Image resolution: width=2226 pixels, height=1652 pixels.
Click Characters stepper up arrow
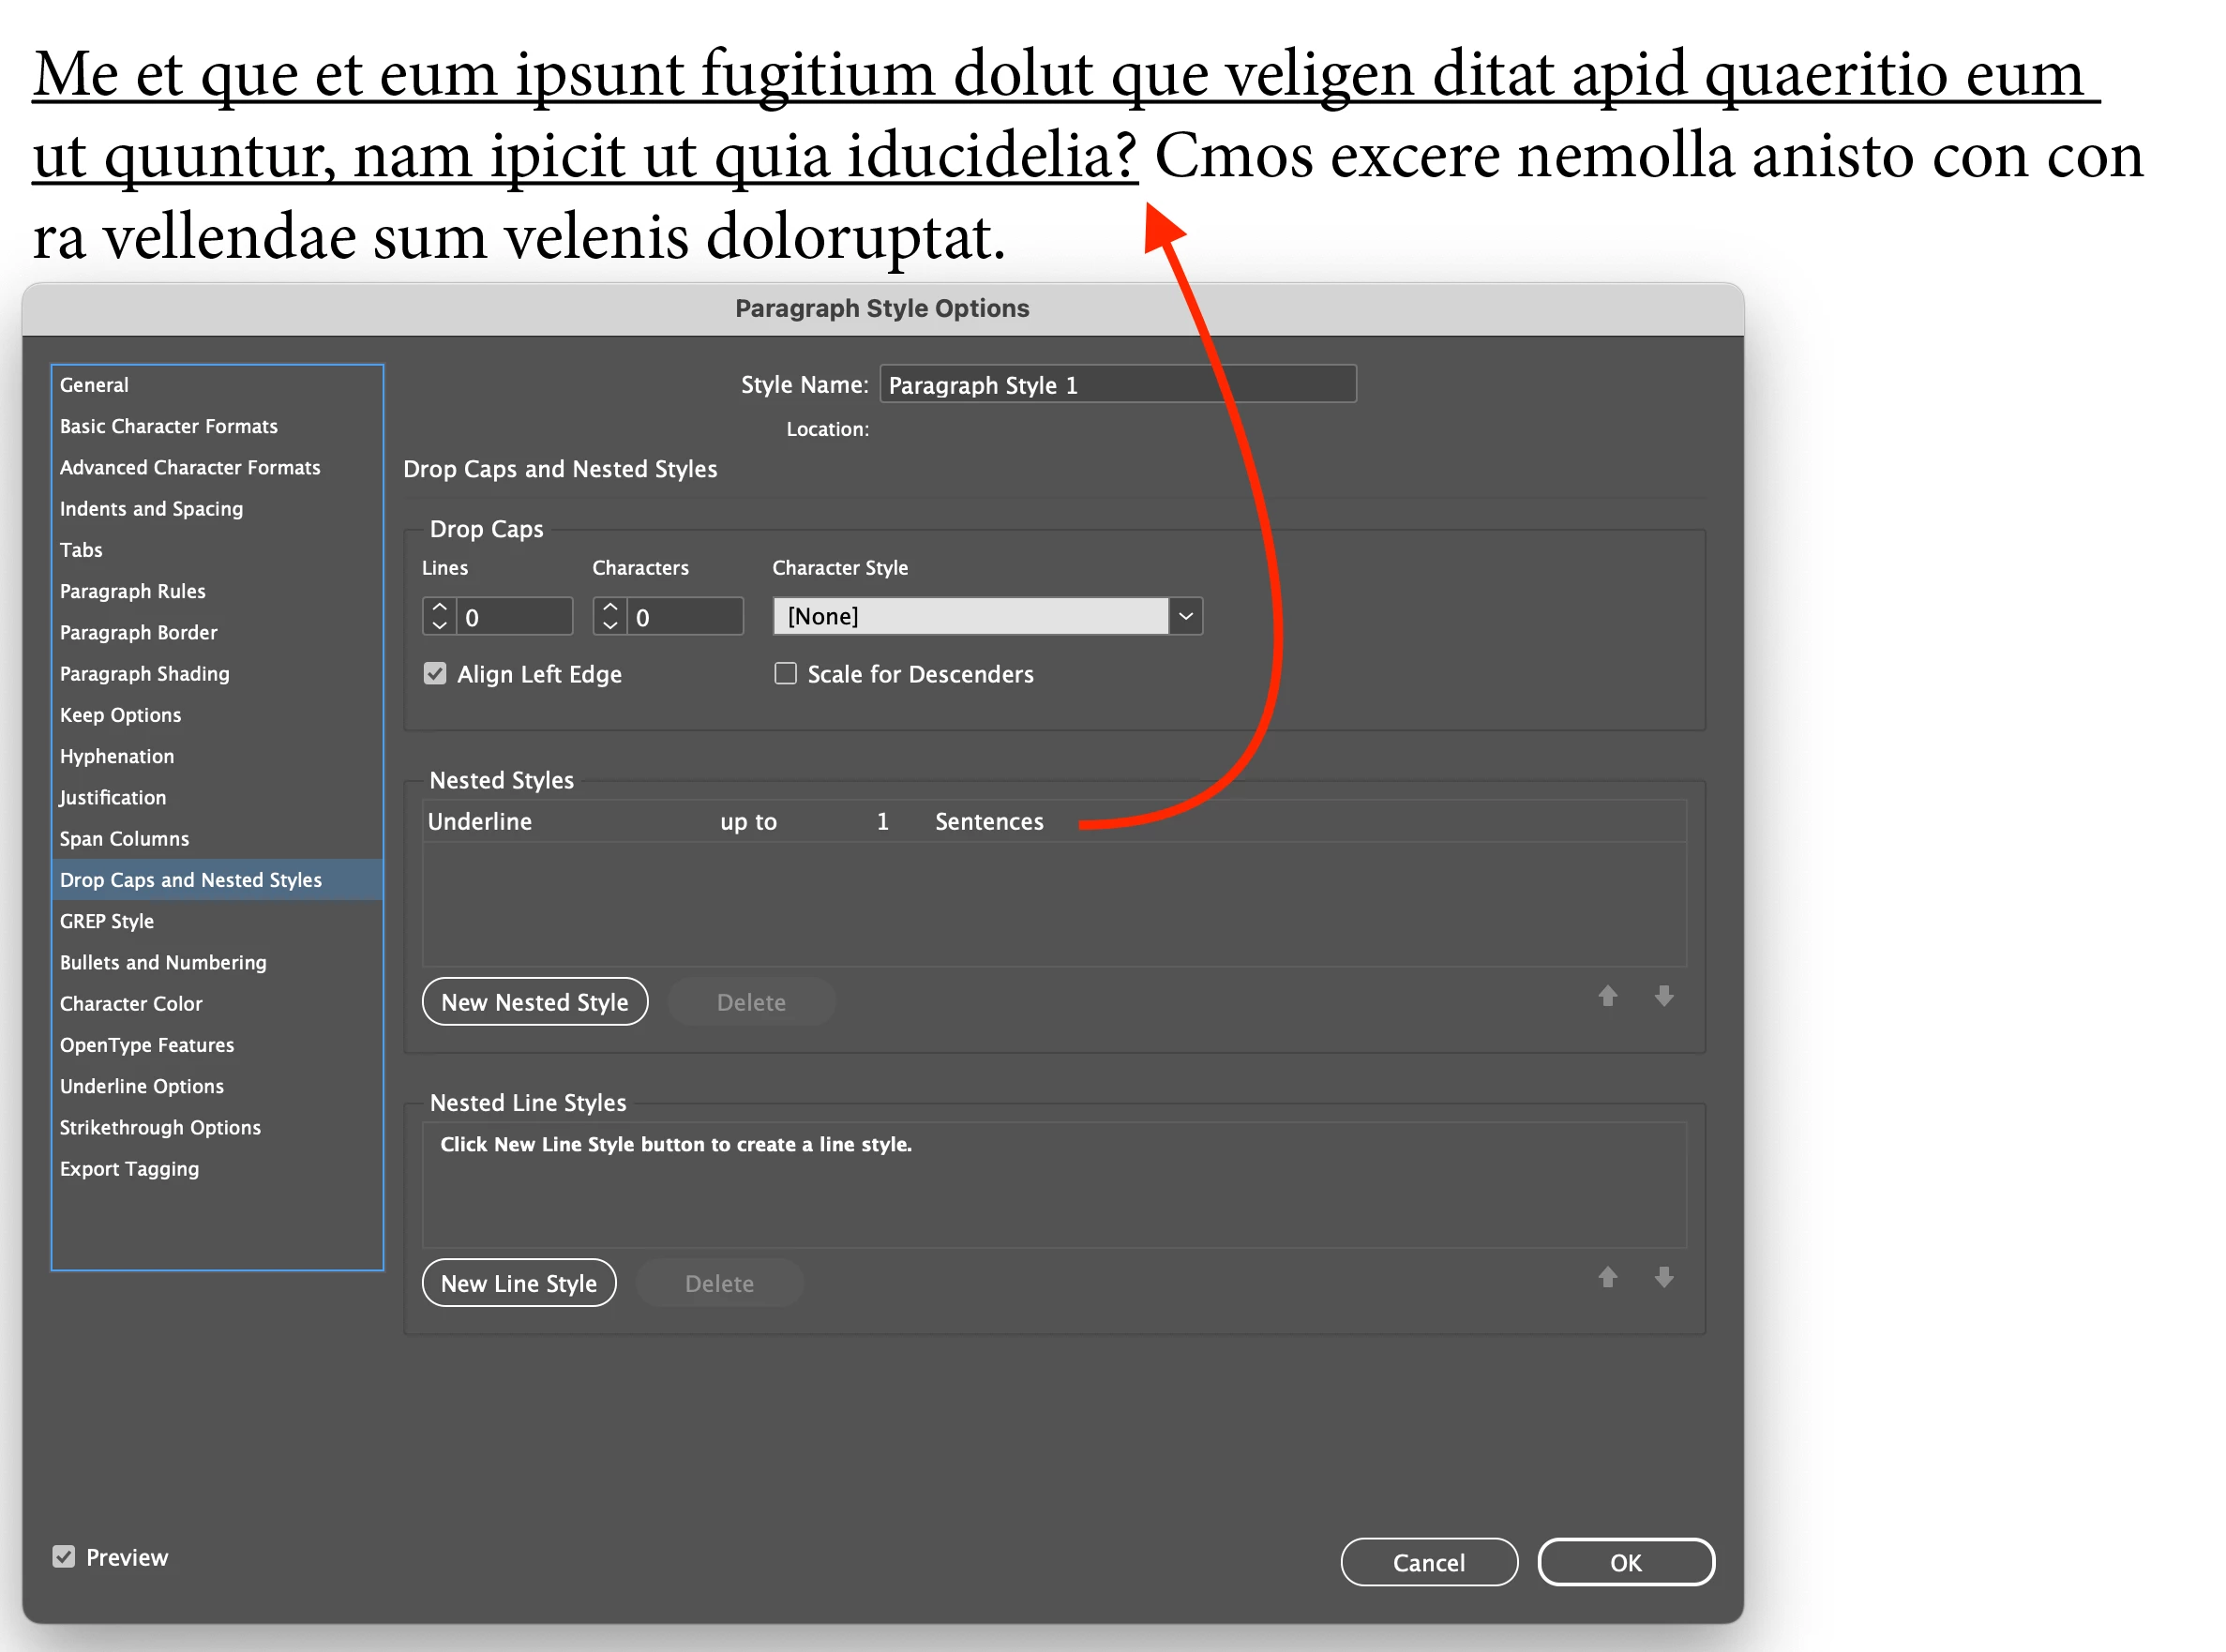click(x=610, y=607)
